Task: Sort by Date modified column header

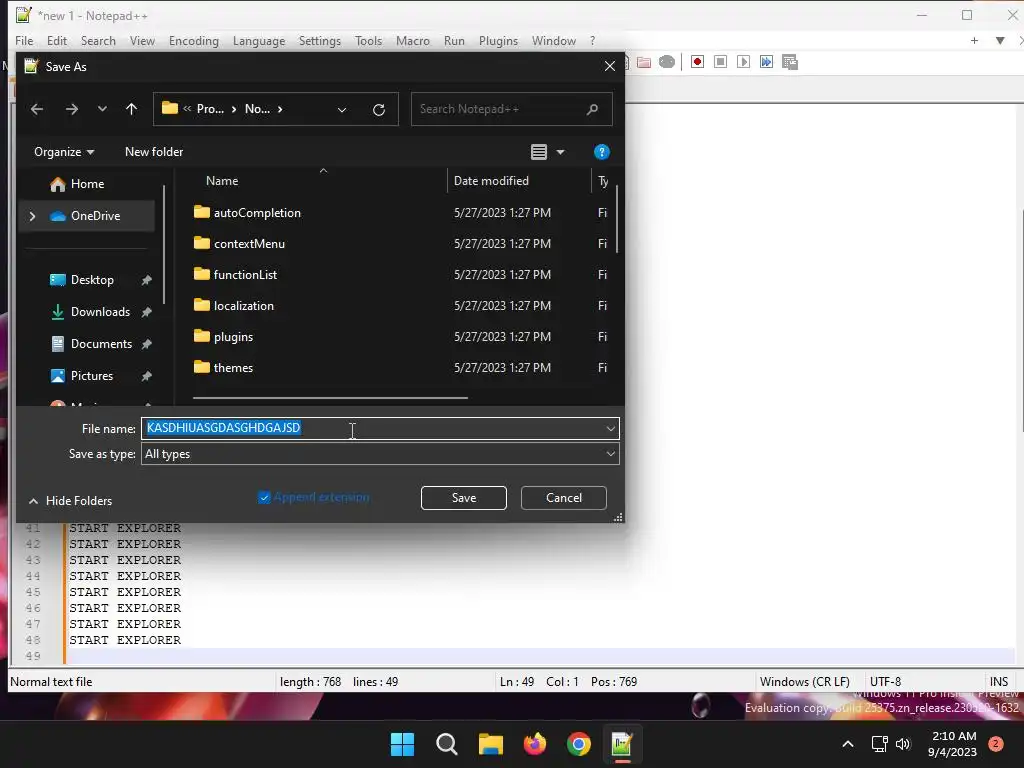Action: click(x=491, y=181)
